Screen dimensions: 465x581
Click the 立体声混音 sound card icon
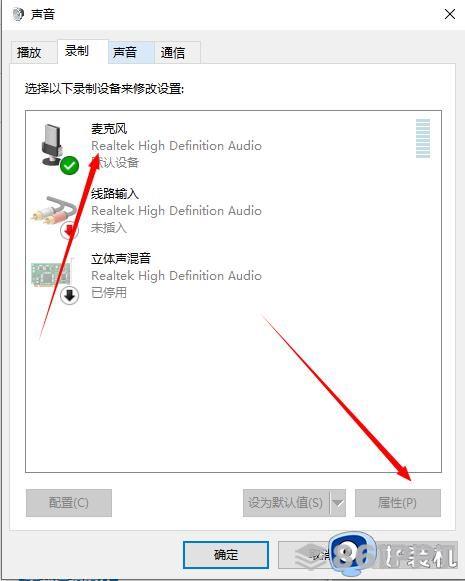[51, 274]
